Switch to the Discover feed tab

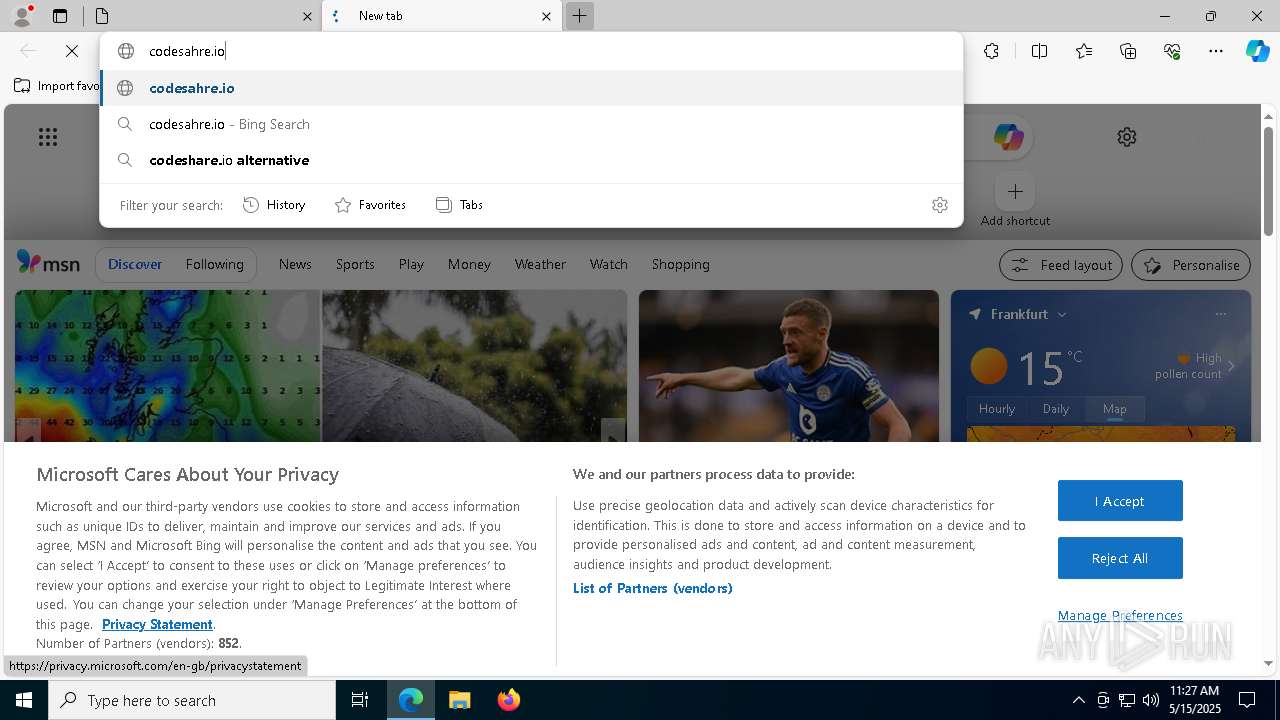coord(135,264)
